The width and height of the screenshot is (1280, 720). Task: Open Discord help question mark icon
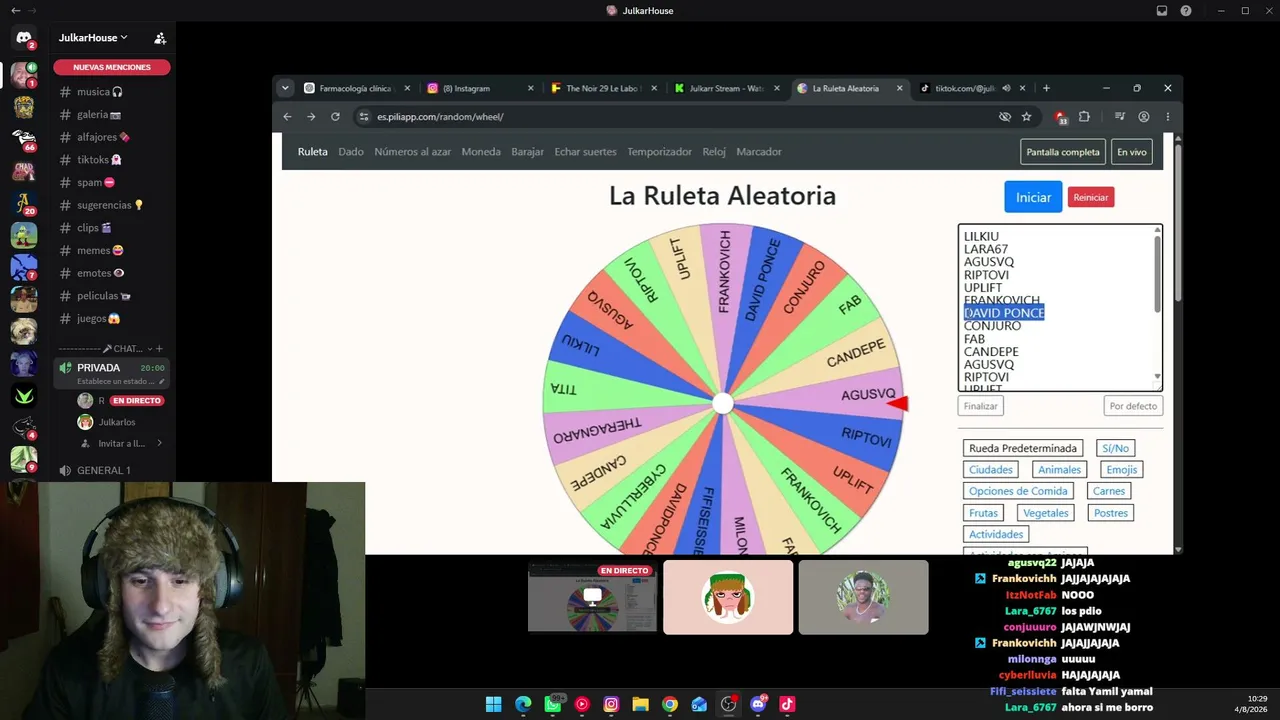pyautogui.click(x=1186, y=11)
